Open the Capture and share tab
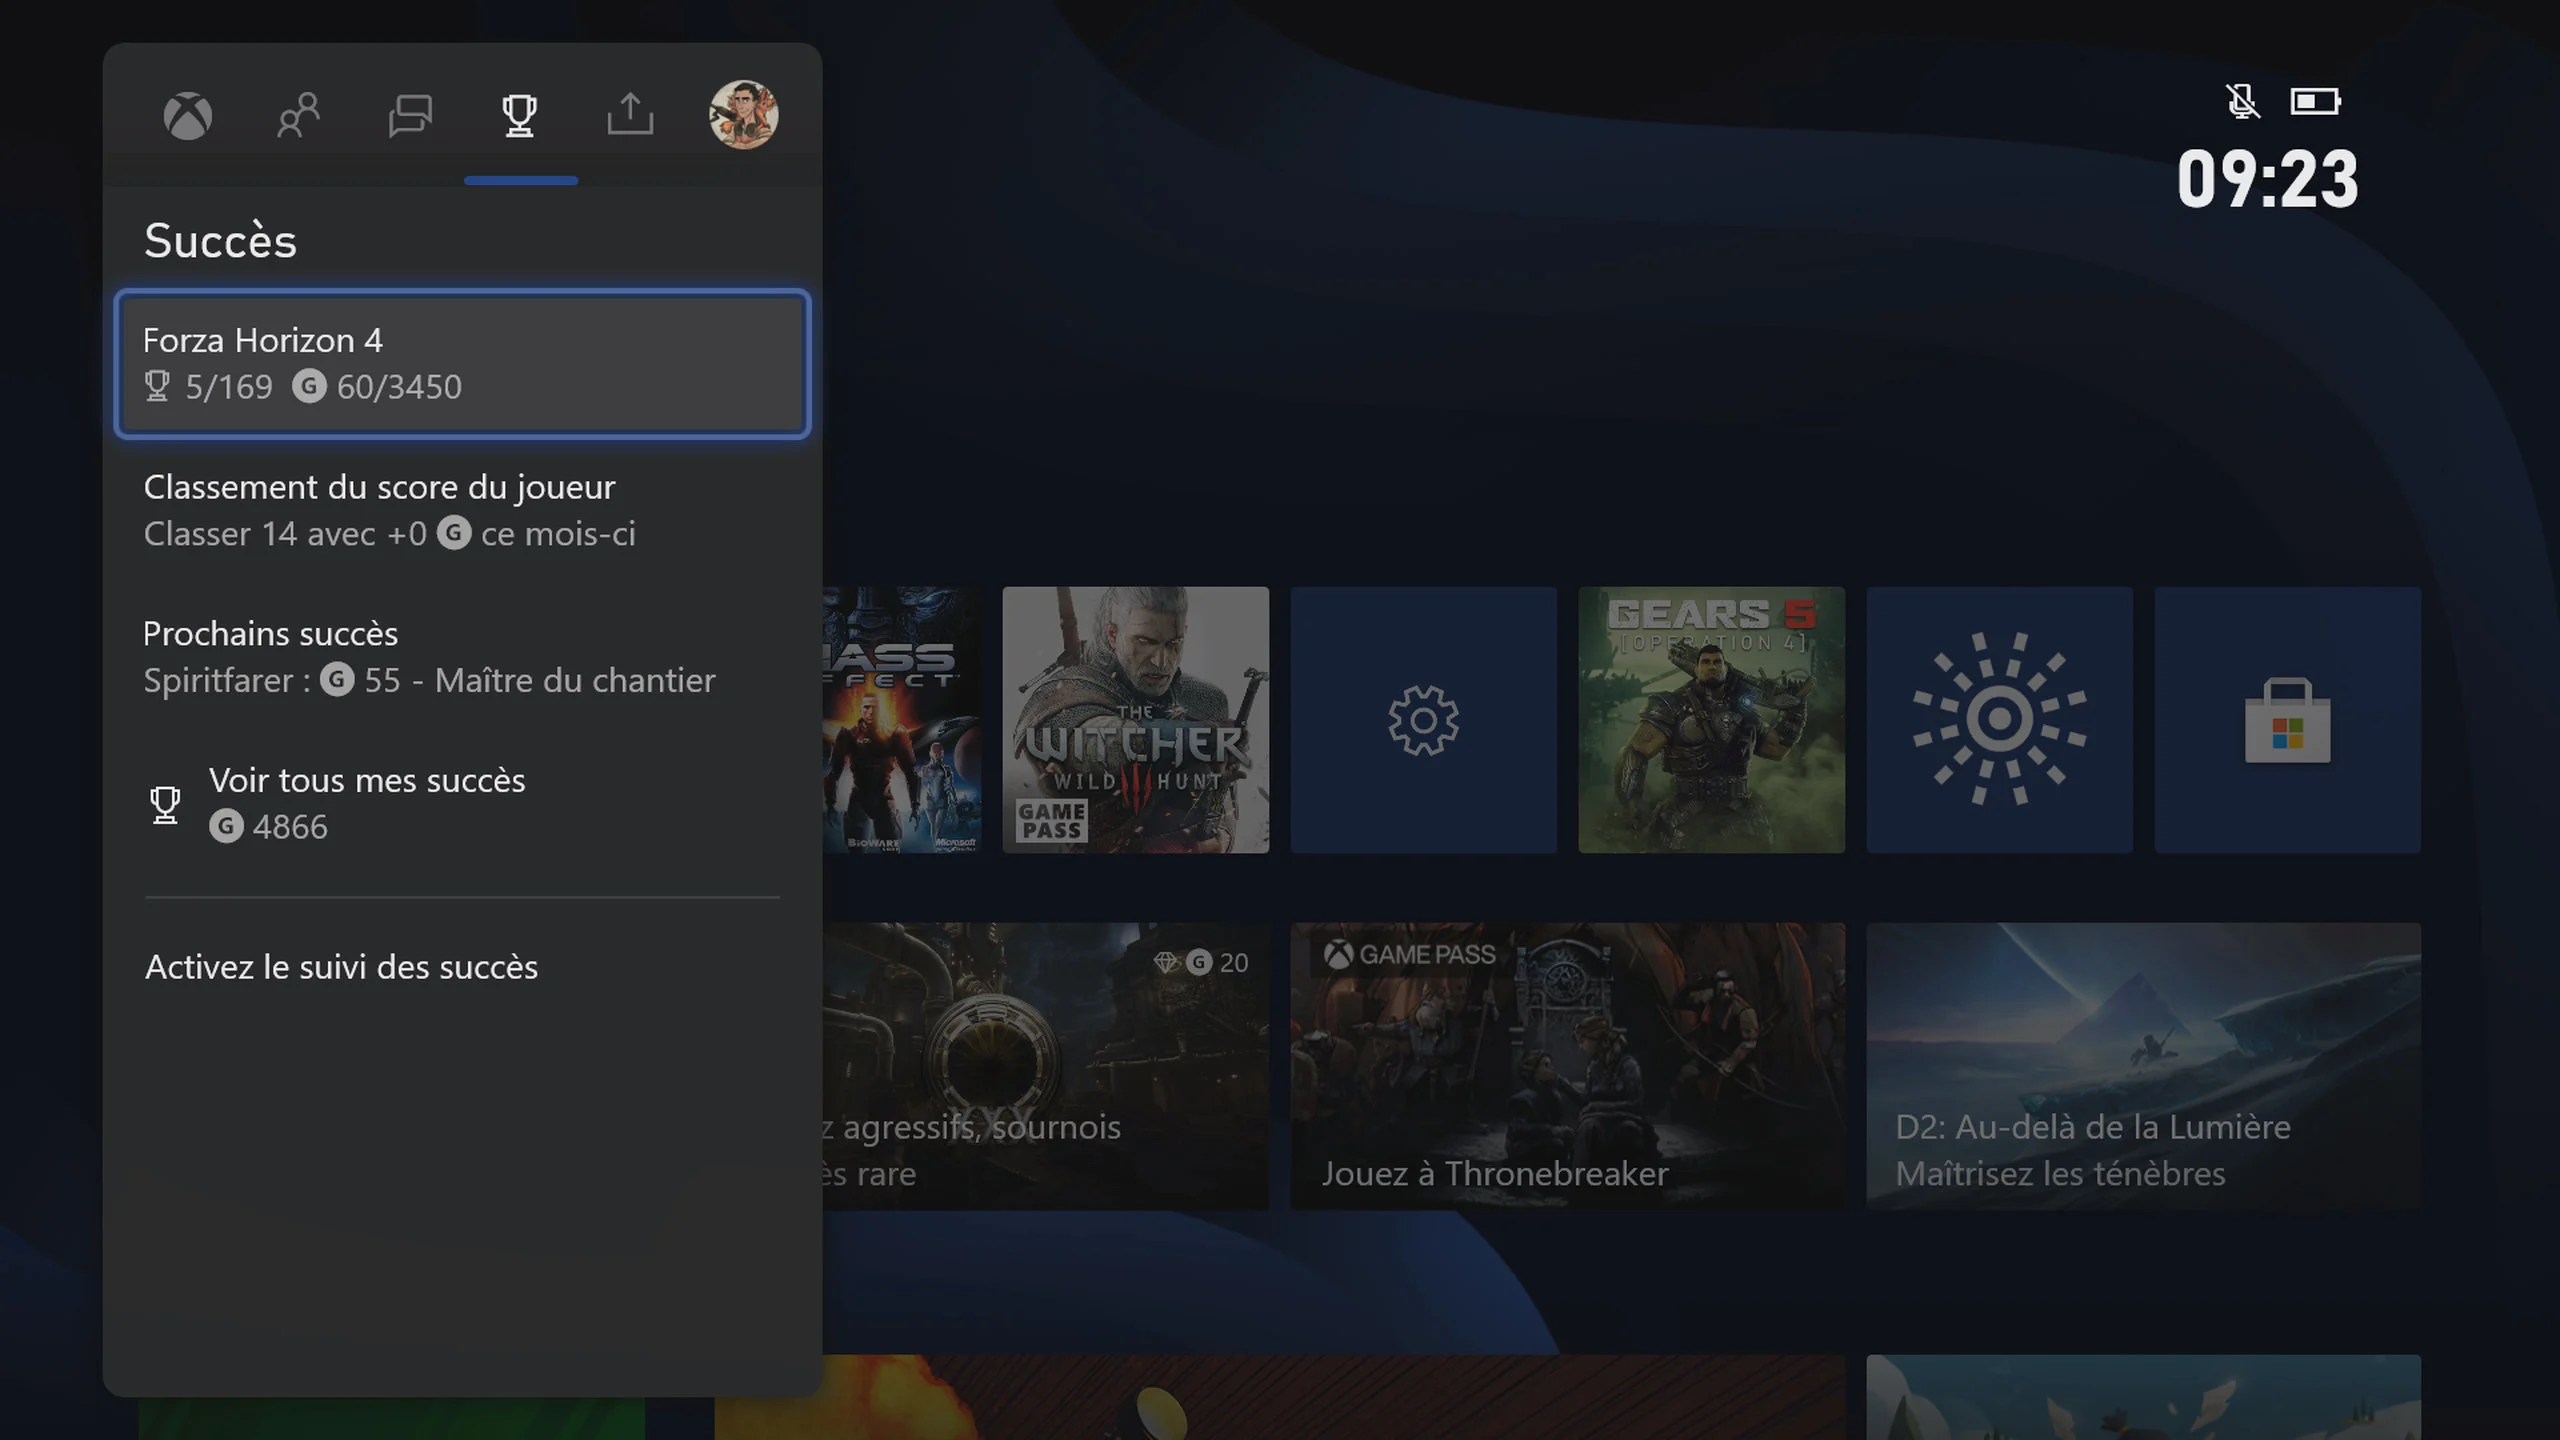This screenshot has width=2560, height=1440. (630, 114)
